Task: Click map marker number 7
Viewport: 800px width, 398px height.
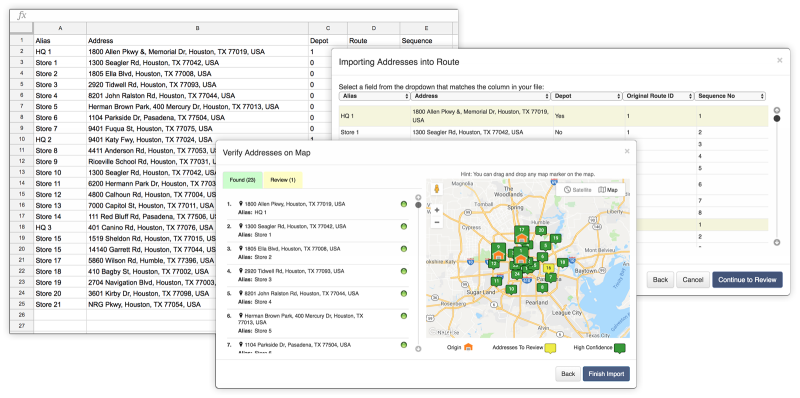Action: coord(551,277)
